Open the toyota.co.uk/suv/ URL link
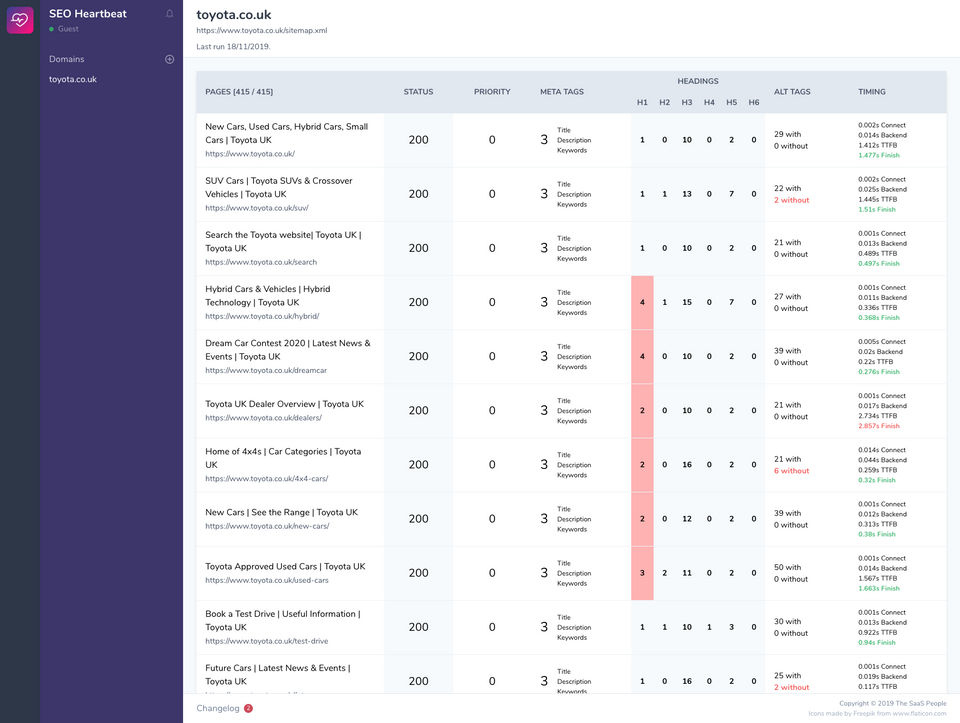 pos(257,208)
